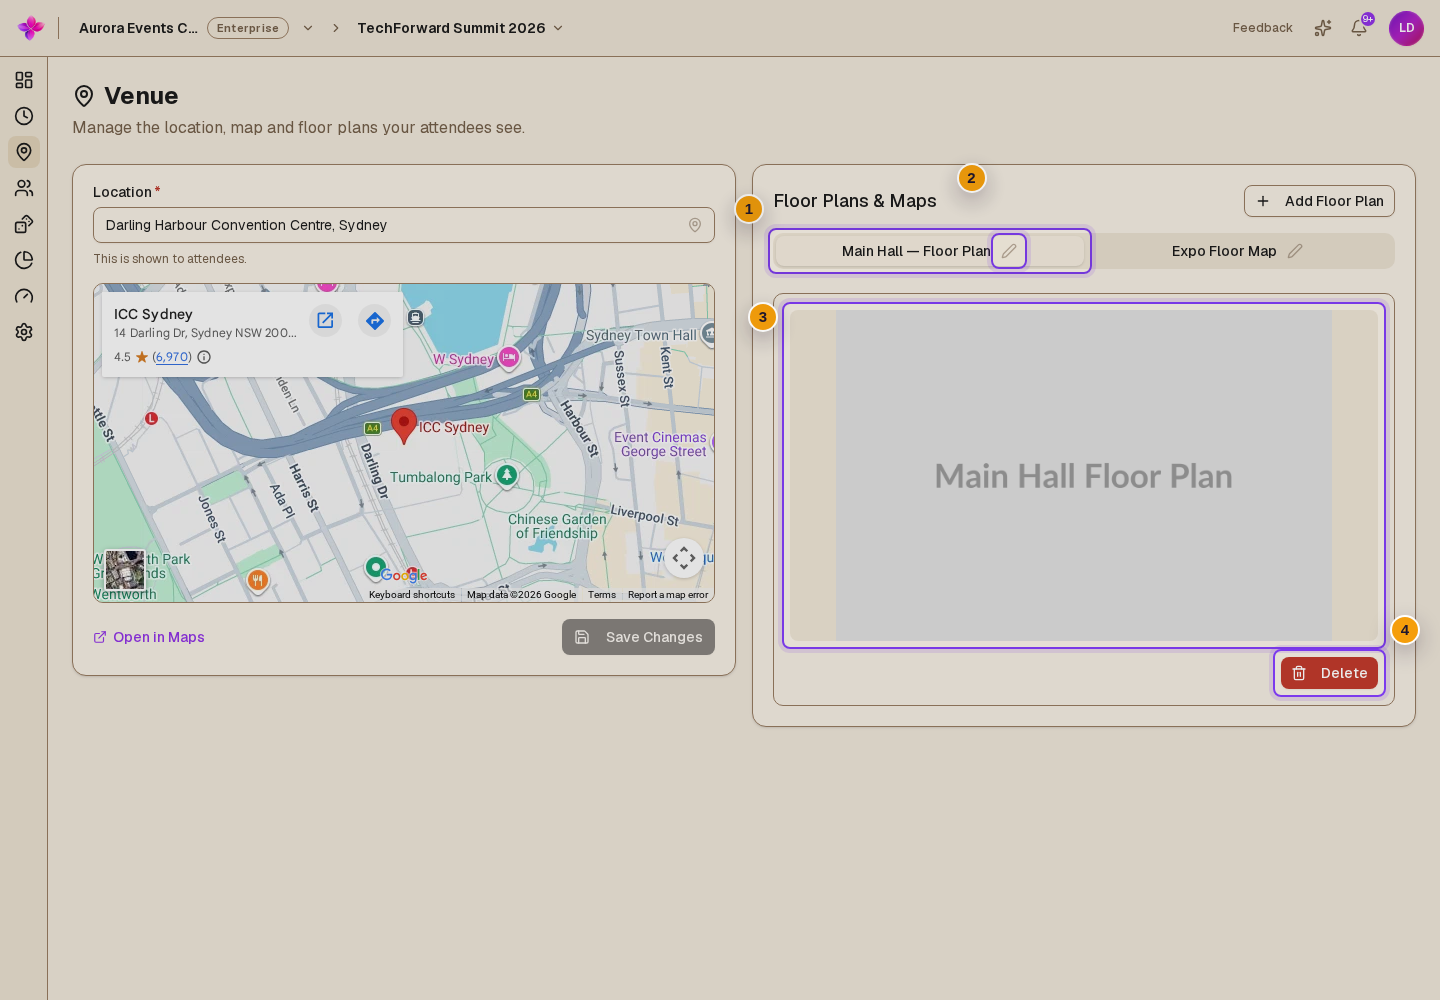The image size is (1440, 1000).
Task: Click the red ICC Sydney map marker
Action: tap(404, 425)
